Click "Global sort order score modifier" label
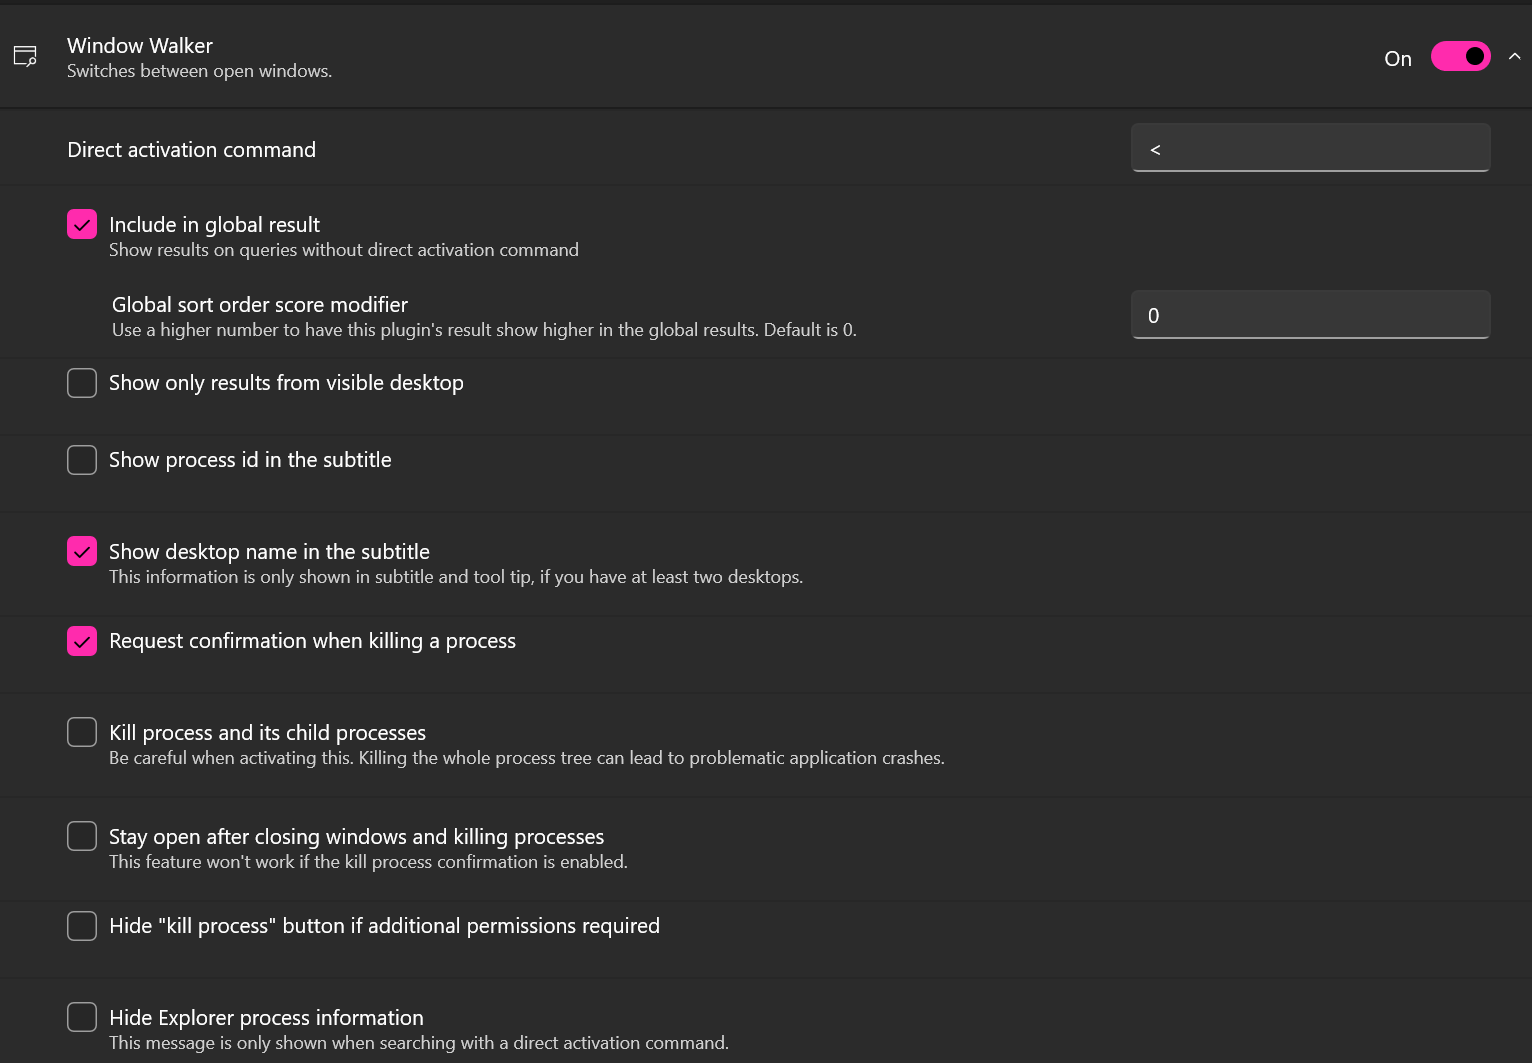The image size is (1532, 1063). click(x=260, y=305)
